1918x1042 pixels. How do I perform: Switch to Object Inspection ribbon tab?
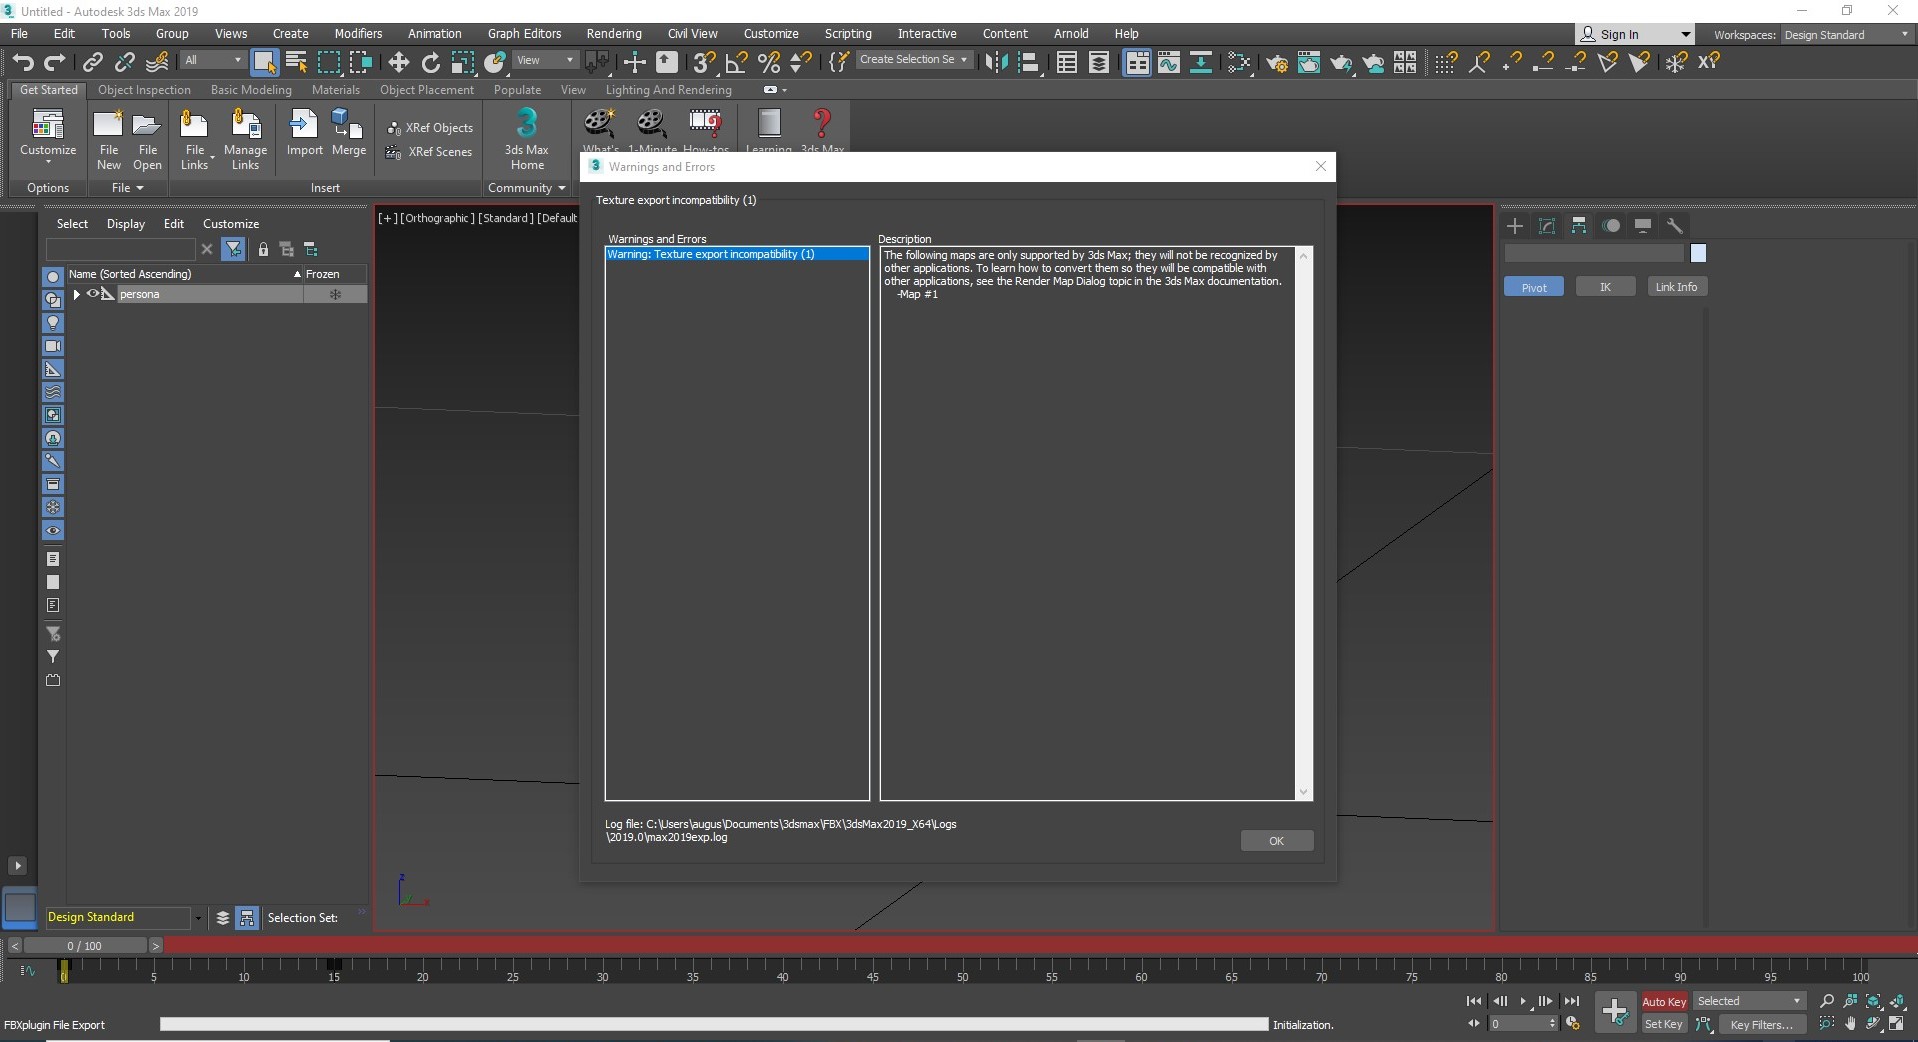click(144, 90)
